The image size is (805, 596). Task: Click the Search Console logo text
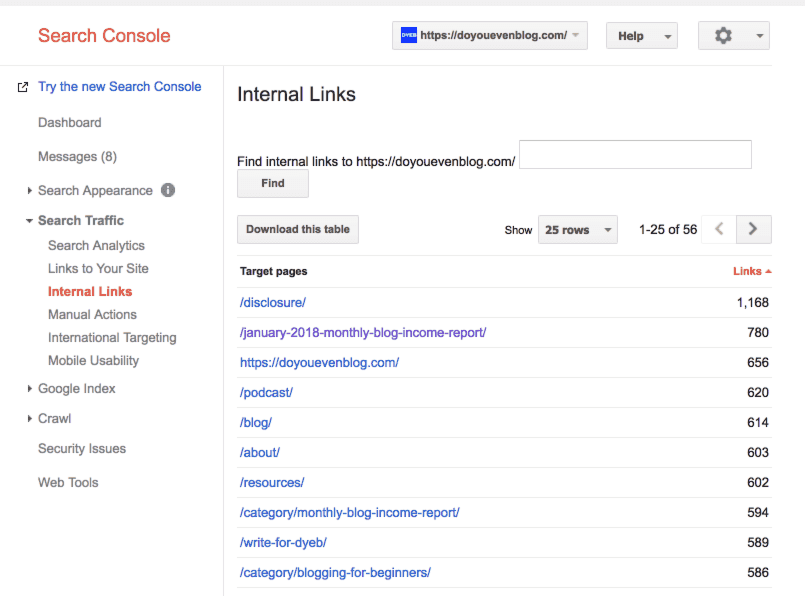point(104,35)
